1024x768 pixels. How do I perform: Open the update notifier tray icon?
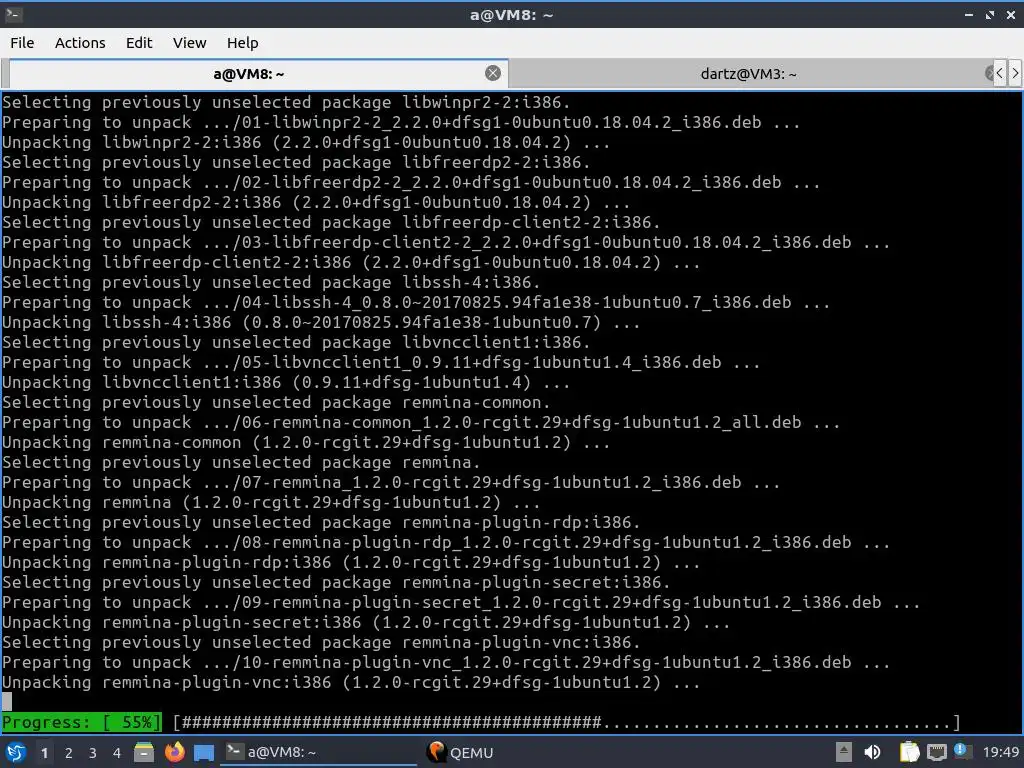[x=962, y=751]
